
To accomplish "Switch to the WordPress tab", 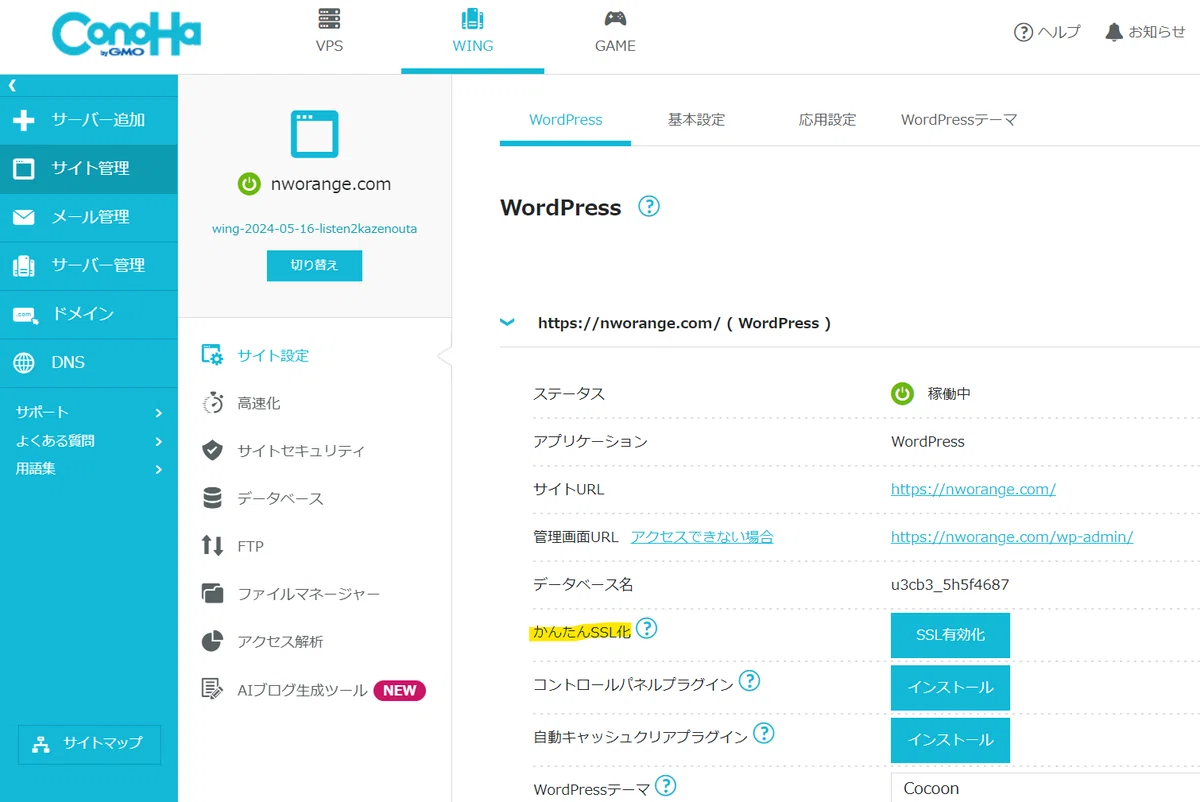I will point(566,120).
